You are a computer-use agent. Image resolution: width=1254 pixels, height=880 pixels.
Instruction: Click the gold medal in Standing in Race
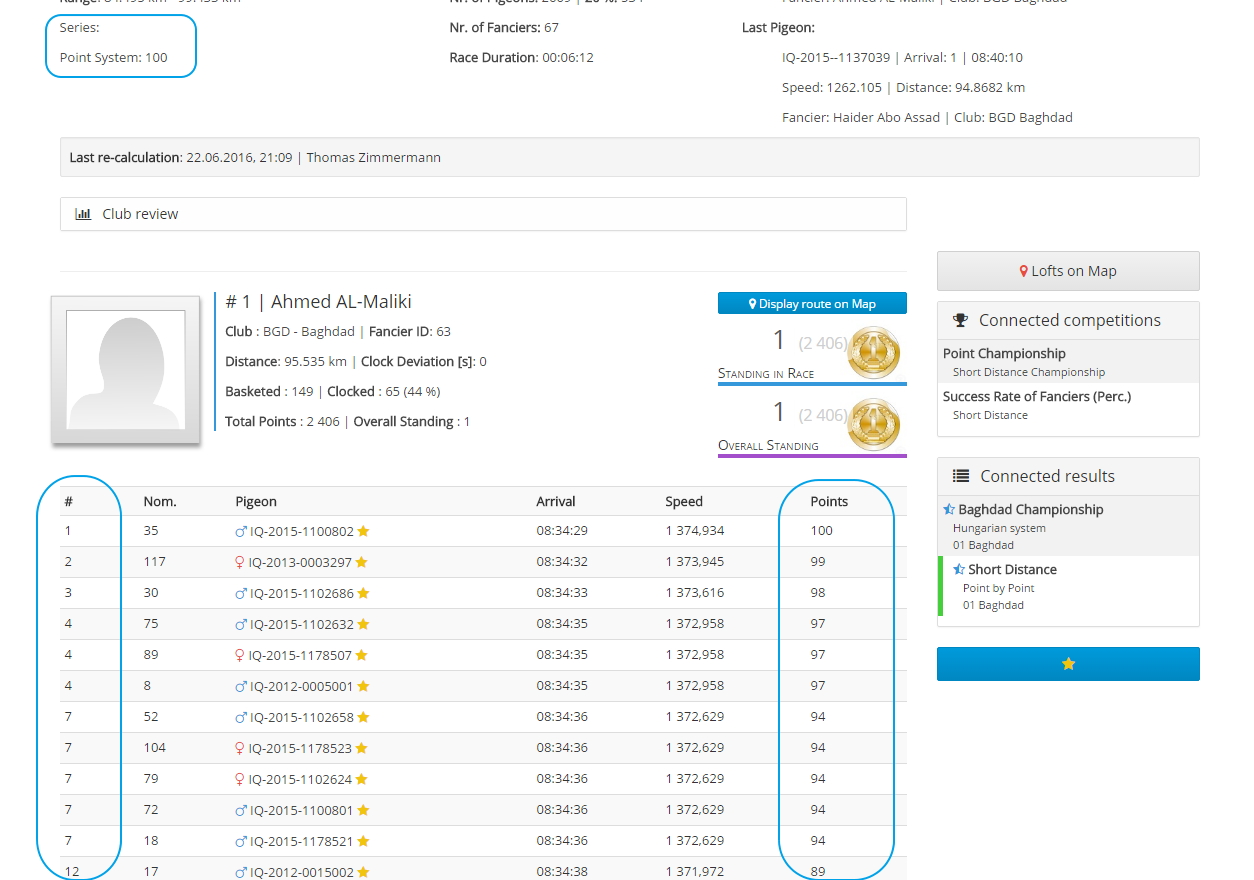pos(873,352)
